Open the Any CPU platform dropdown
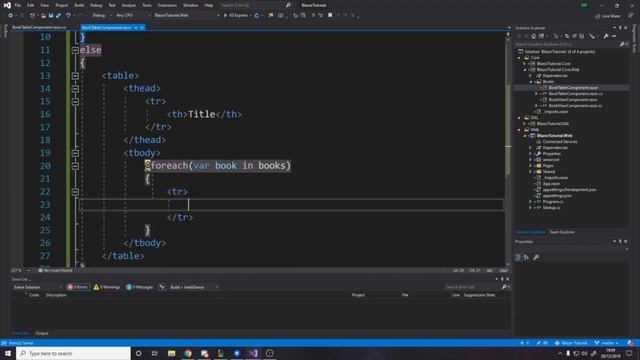 [133, 16]
